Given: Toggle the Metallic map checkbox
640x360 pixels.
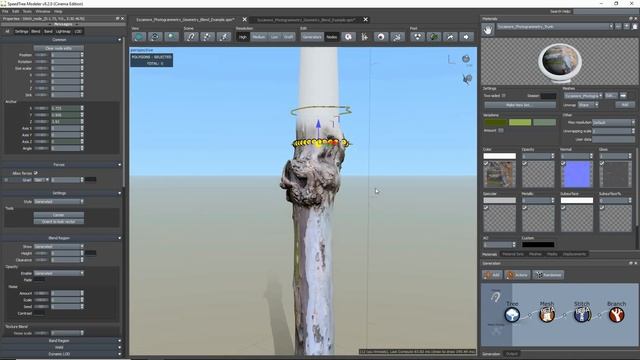Looking at the screenshot, I should pyautogui.click(x=524, y=208).
